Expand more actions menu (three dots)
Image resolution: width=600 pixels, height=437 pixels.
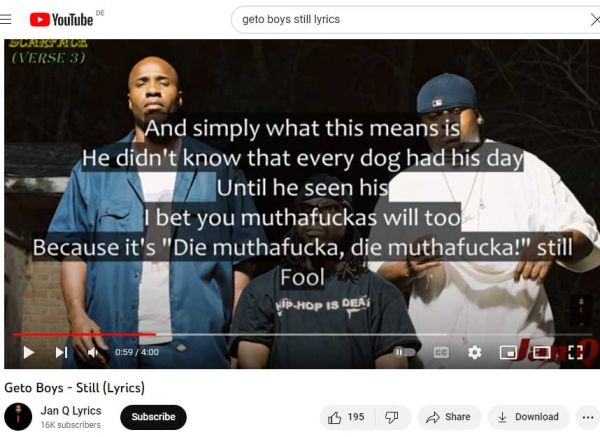(588, 417)
